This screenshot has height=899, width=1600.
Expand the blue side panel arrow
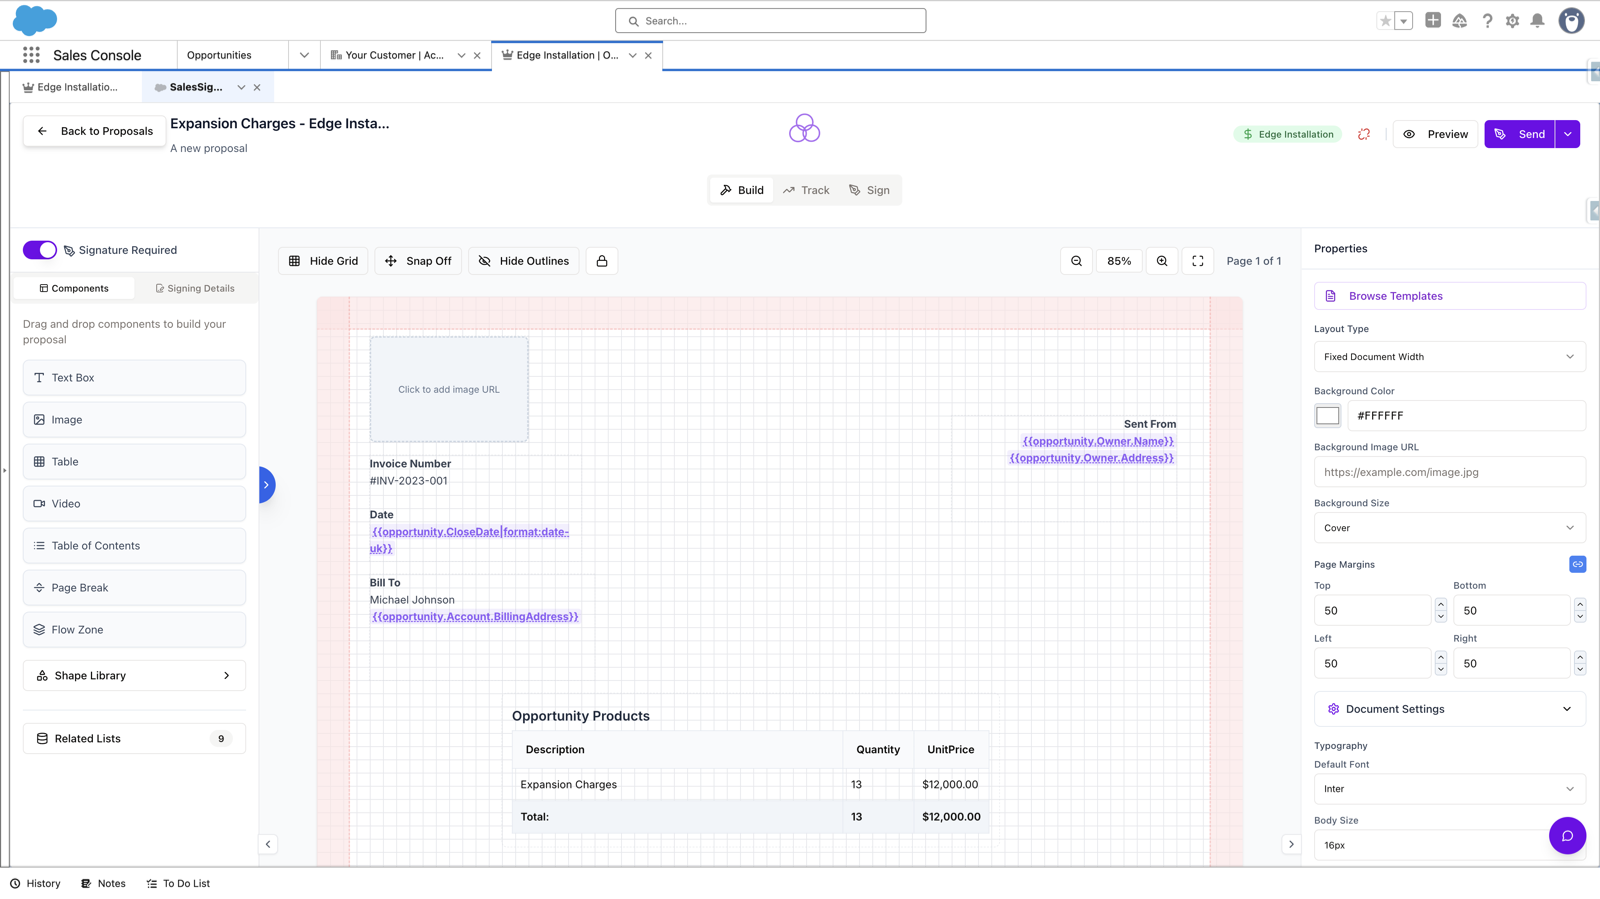[x=266, y=485]
